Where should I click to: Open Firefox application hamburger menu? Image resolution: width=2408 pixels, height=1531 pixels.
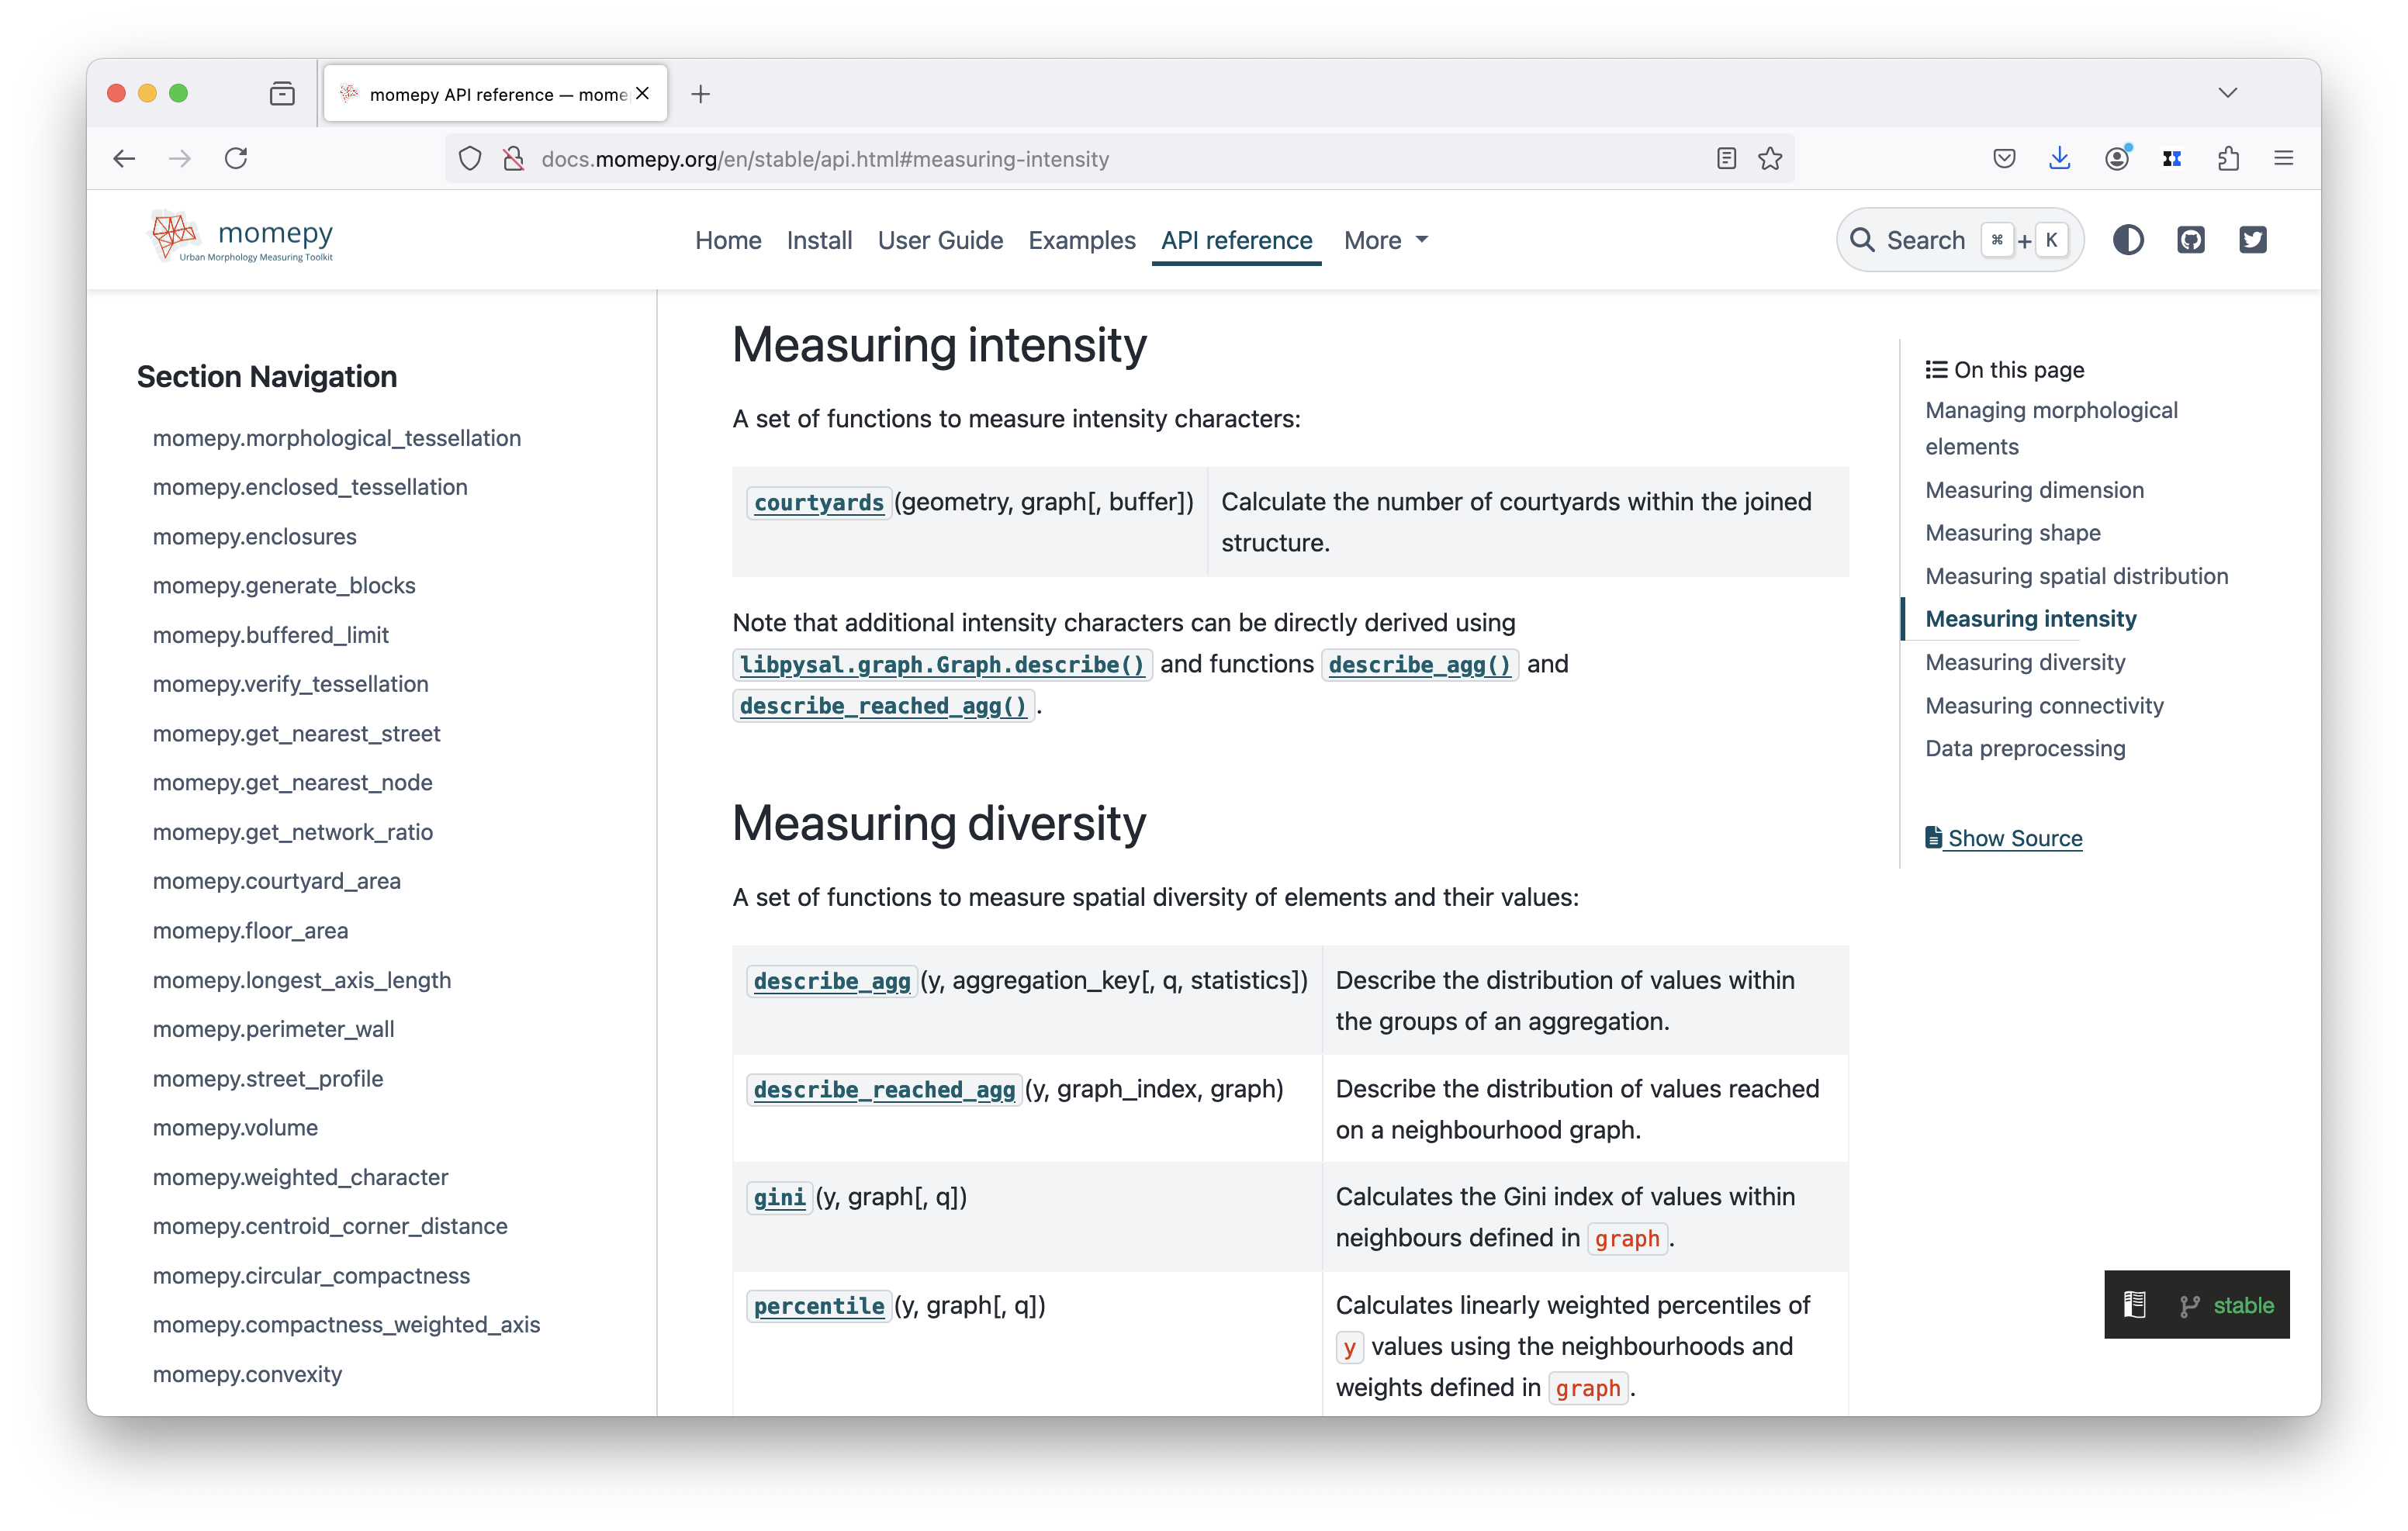2283,159
